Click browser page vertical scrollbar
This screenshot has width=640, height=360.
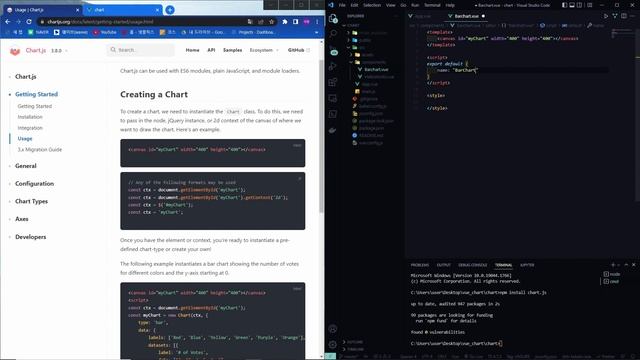[x=322, y=137]
